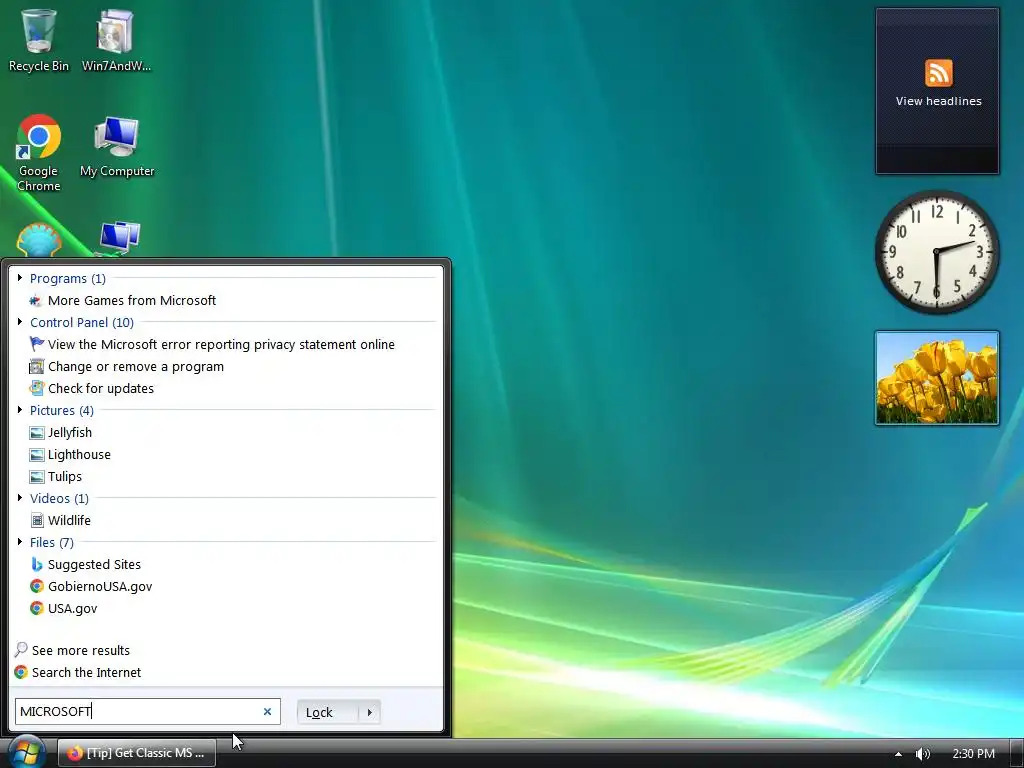Click Search the Internet

[86, 673]
